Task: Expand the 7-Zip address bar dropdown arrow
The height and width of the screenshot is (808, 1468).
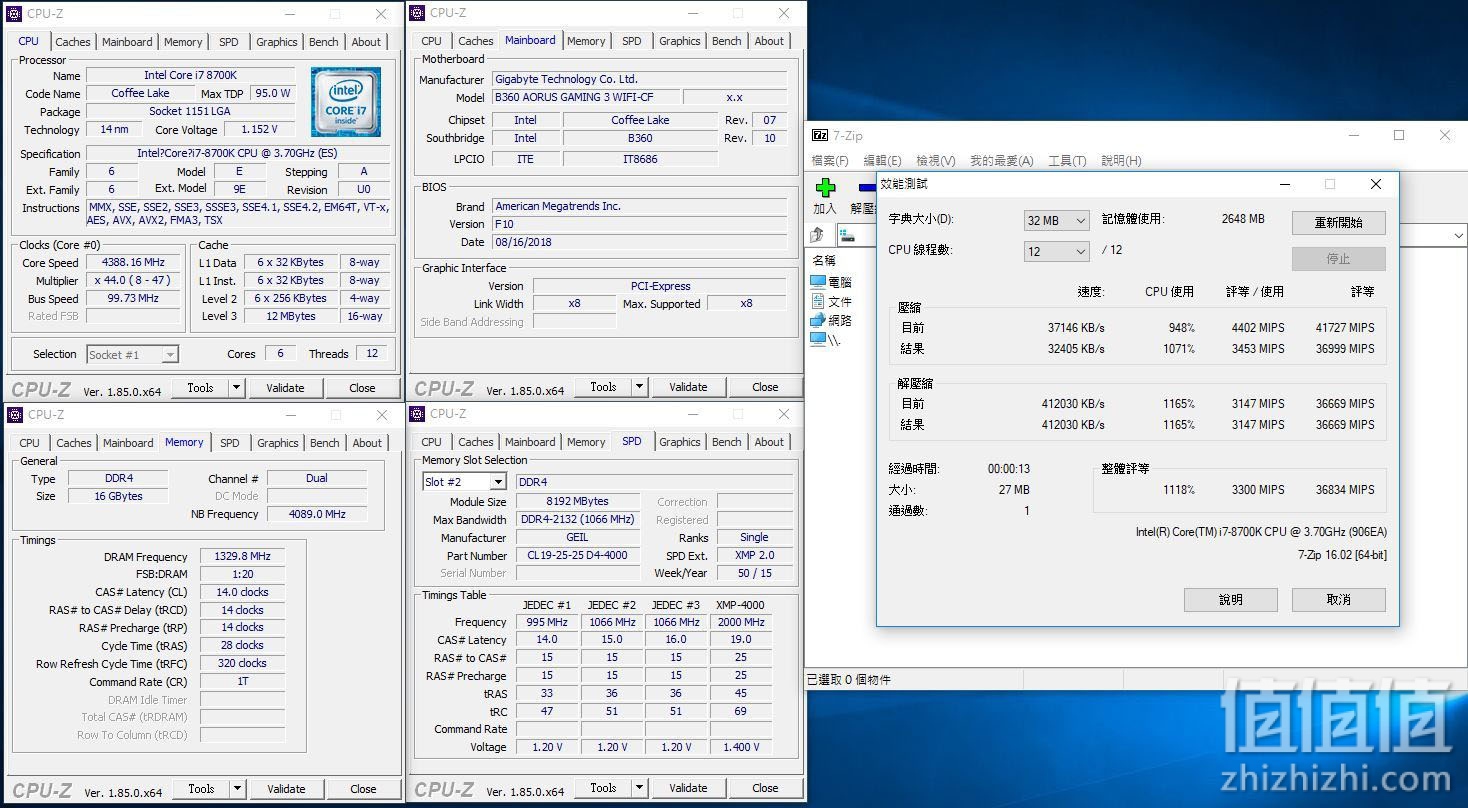Action: (1459, 235)
